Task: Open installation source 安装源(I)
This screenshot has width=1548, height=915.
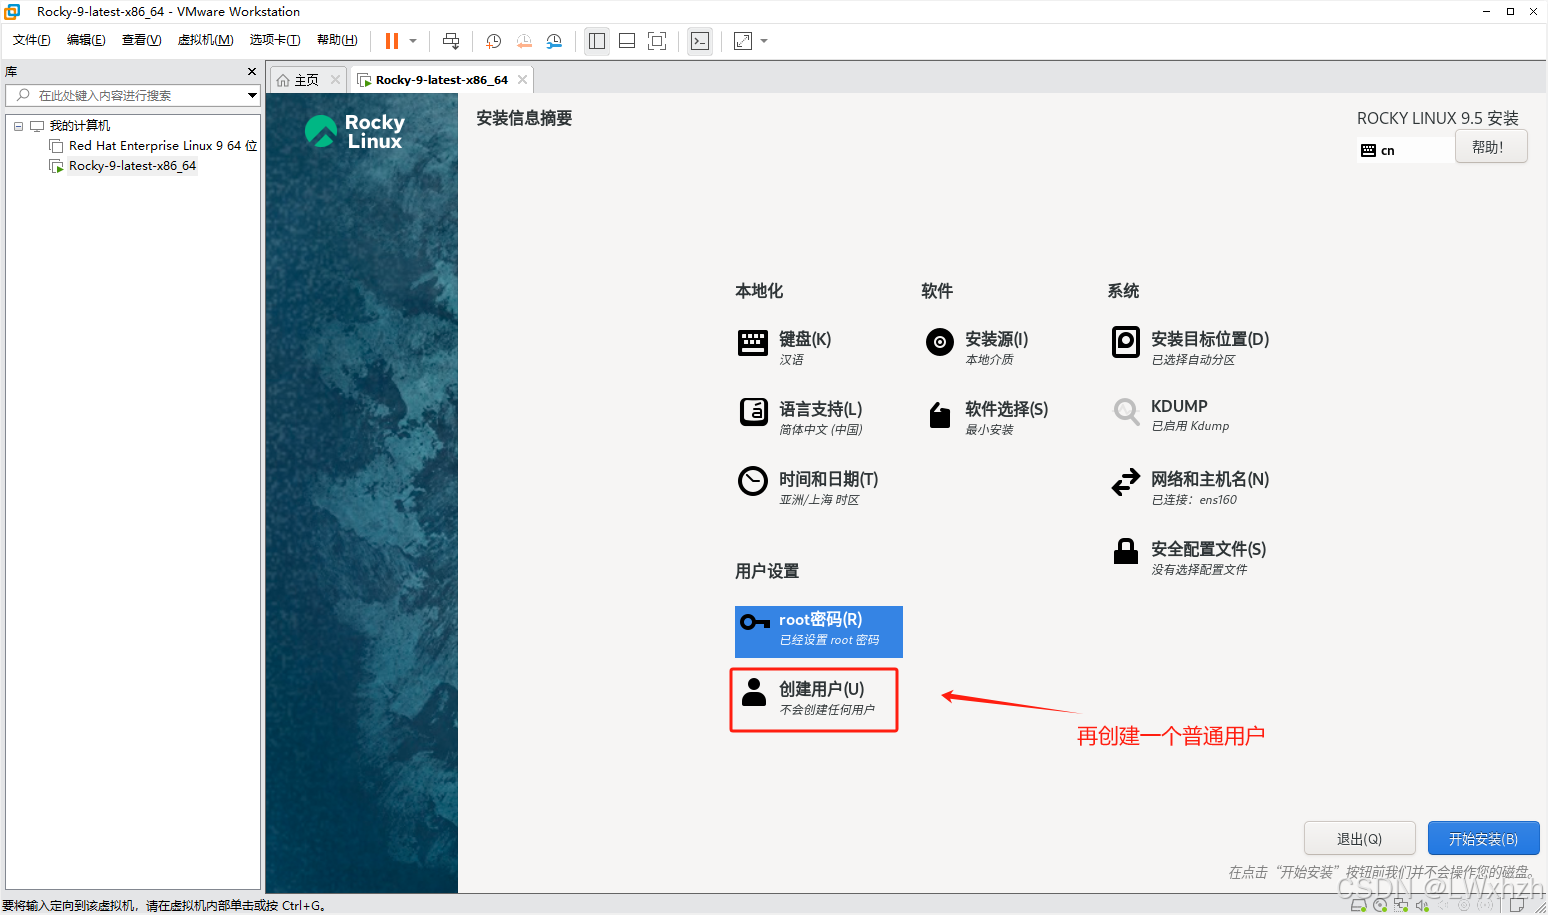Action: pos(977,347)
